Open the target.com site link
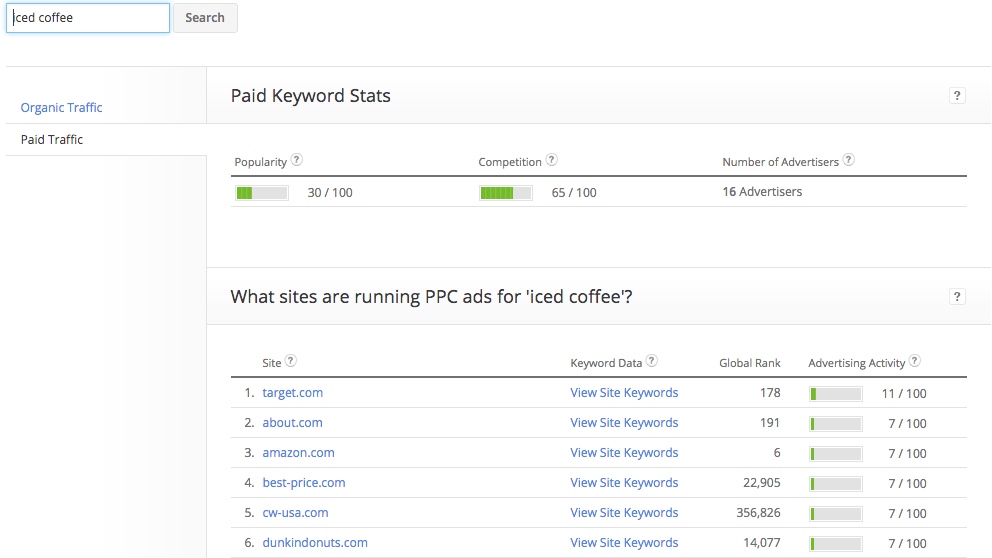The image size is (992, 558). coord(292,393)
